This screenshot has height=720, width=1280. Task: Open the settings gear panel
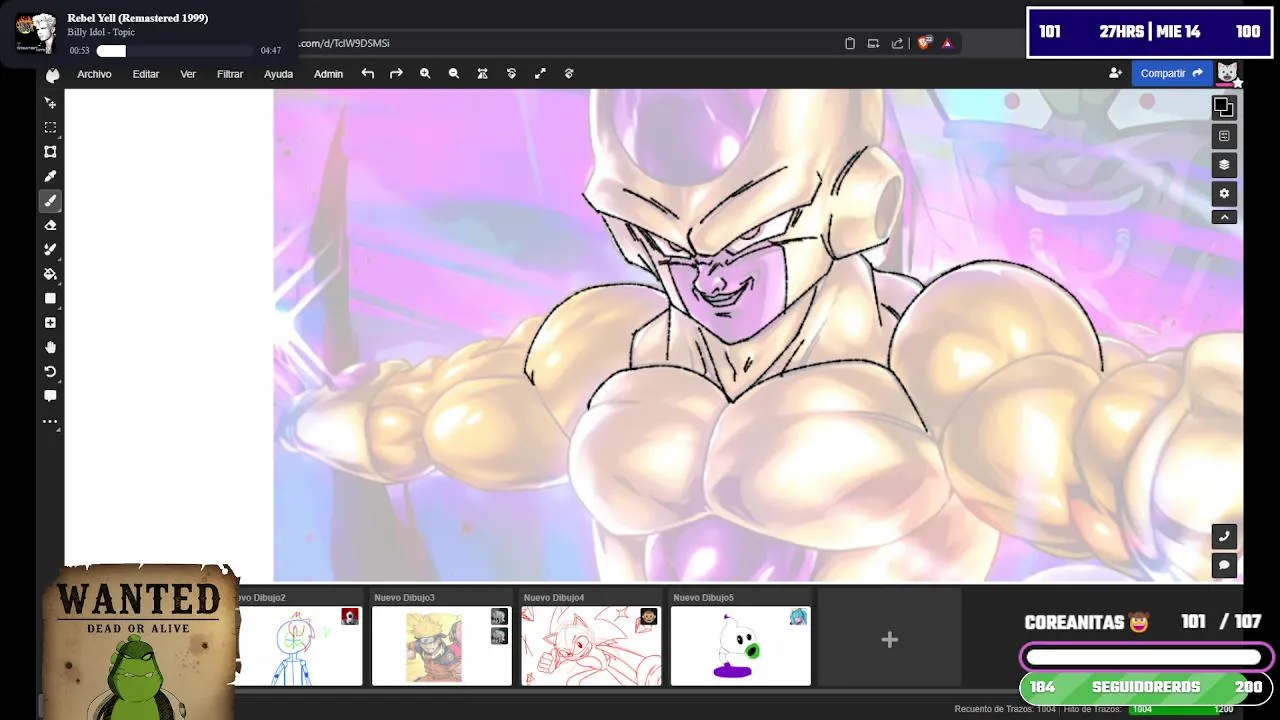pyautogui.click(x=1224, y=193)
